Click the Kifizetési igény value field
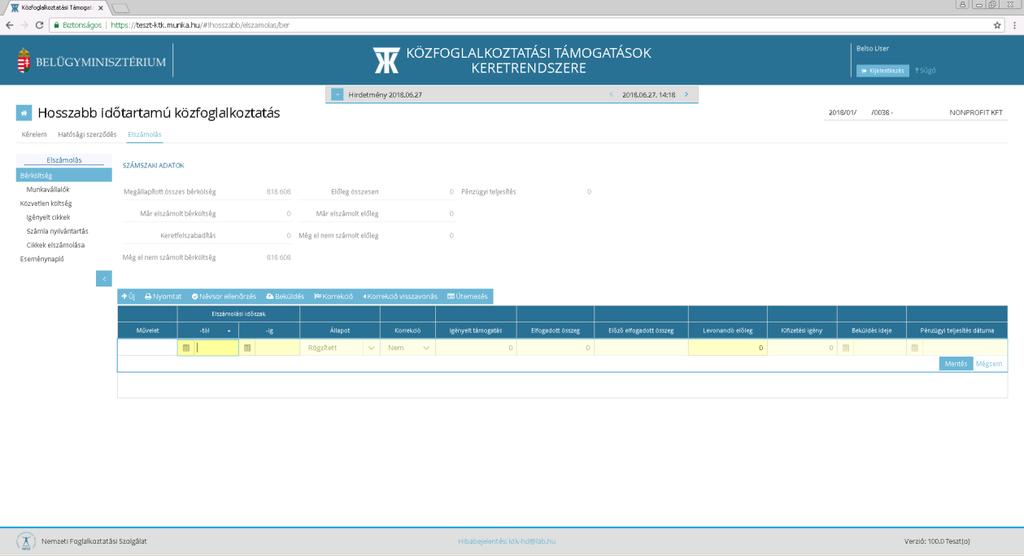Viewport: 1024px width, 556px height. 801,348
